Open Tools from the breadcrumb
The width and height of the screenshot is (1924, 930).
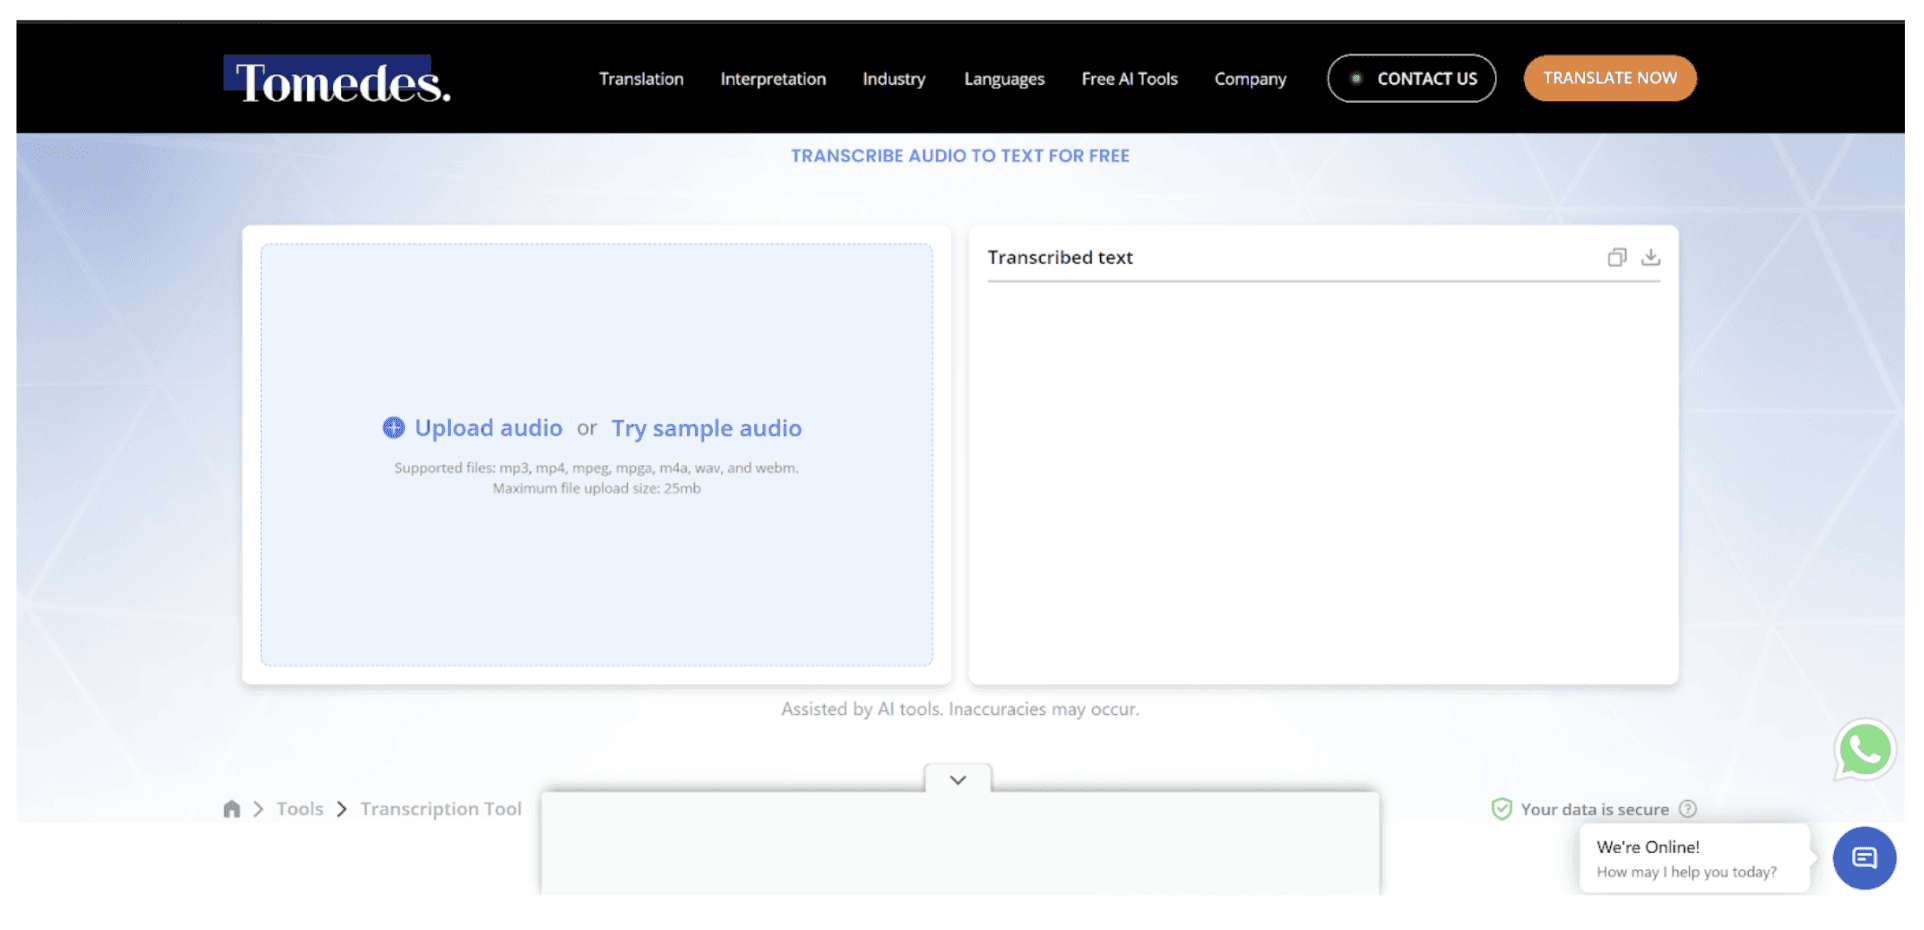click(x=299, y=808)
